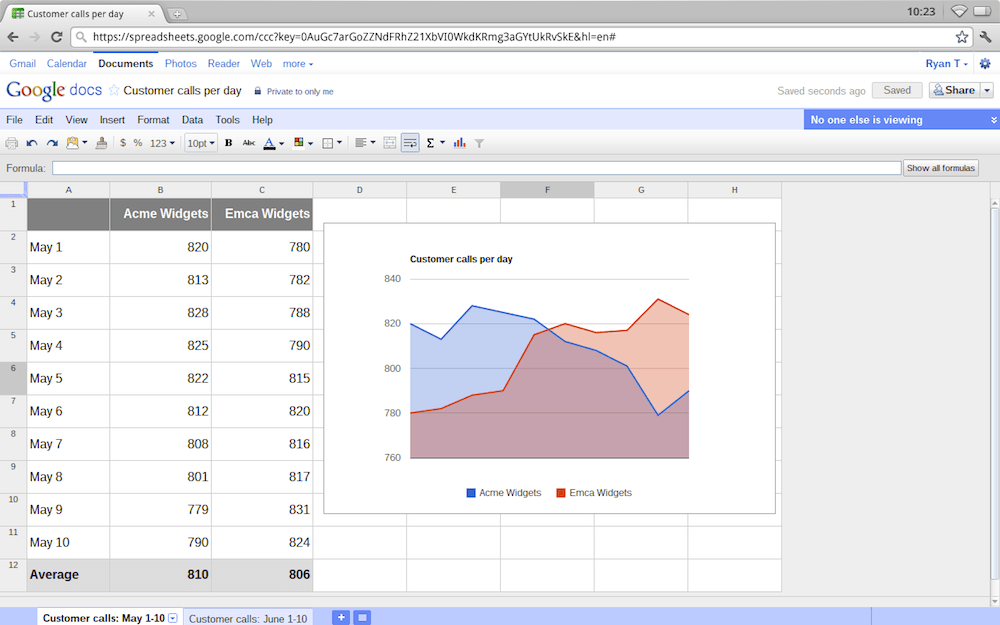Screen dimensions: 1000x625
Task: Click the Show all formulas button
Action: (941, 168)
